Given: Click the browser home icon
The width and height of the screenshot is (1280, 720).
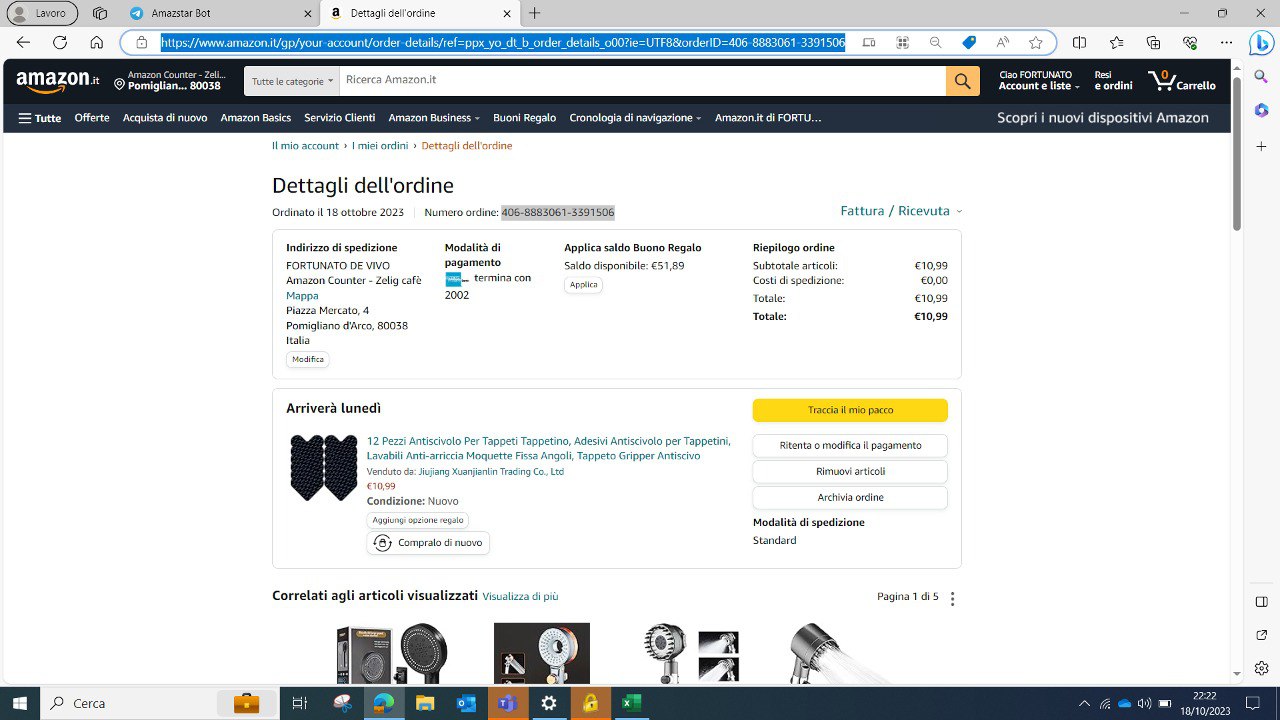Looking at the screenshot, I should coord(96,42).
